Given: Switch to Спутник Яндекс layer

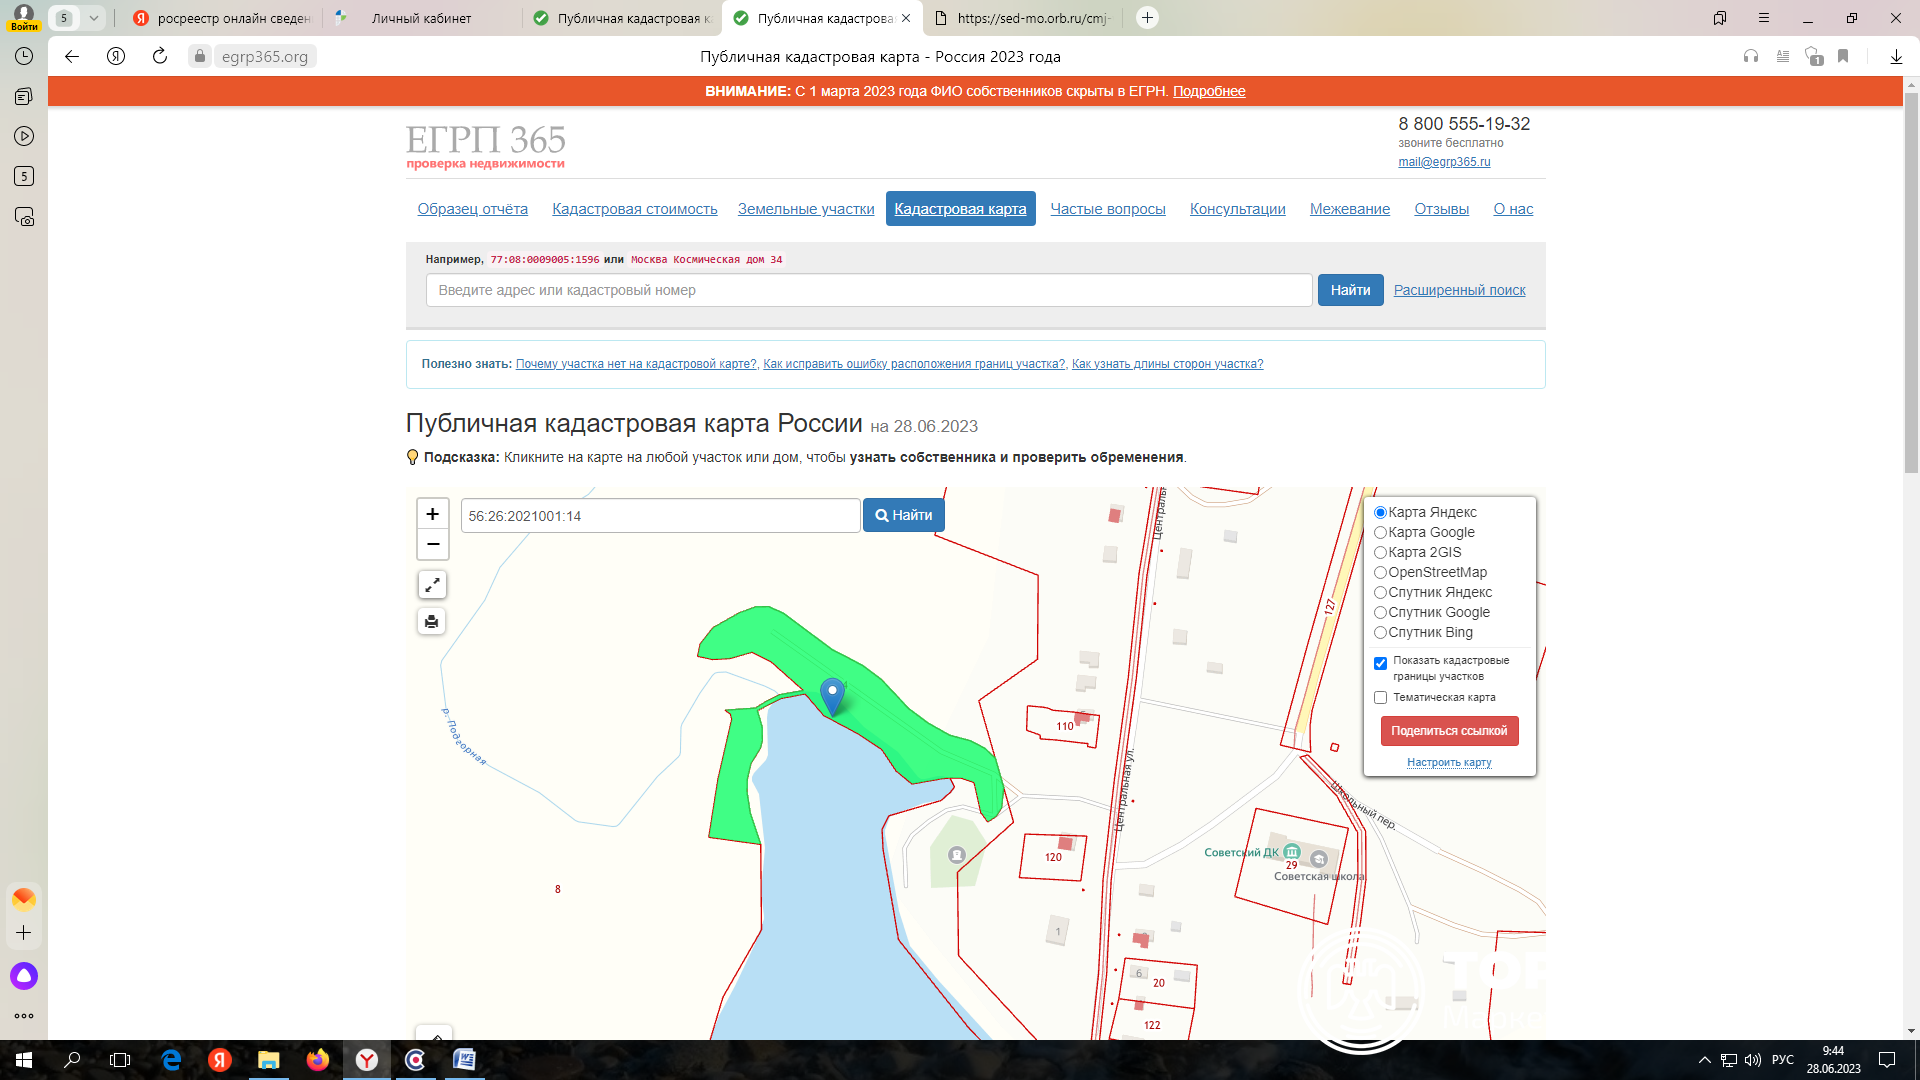Looking at the screenshot, I should pos(1380,593).
